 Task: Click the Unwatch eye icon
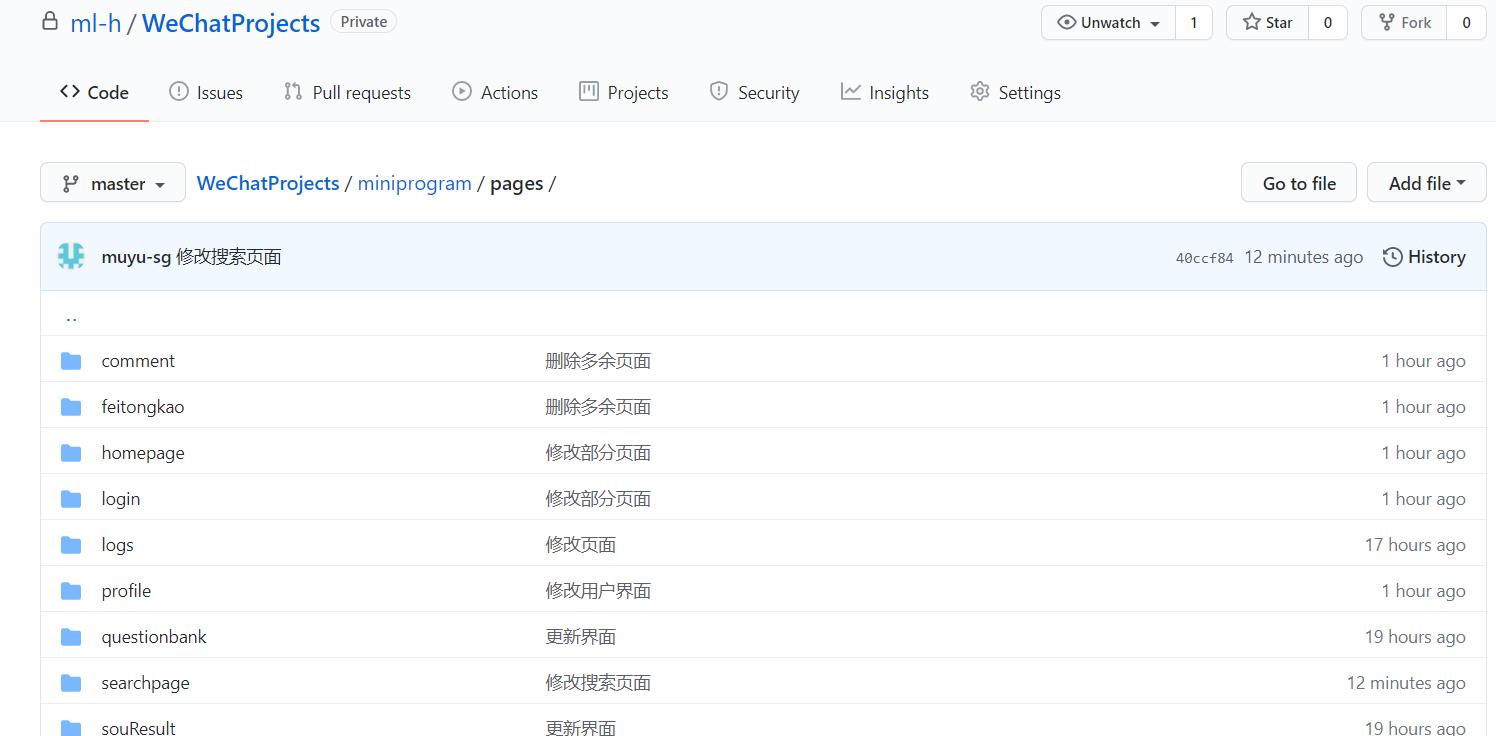pos(1067,22)
